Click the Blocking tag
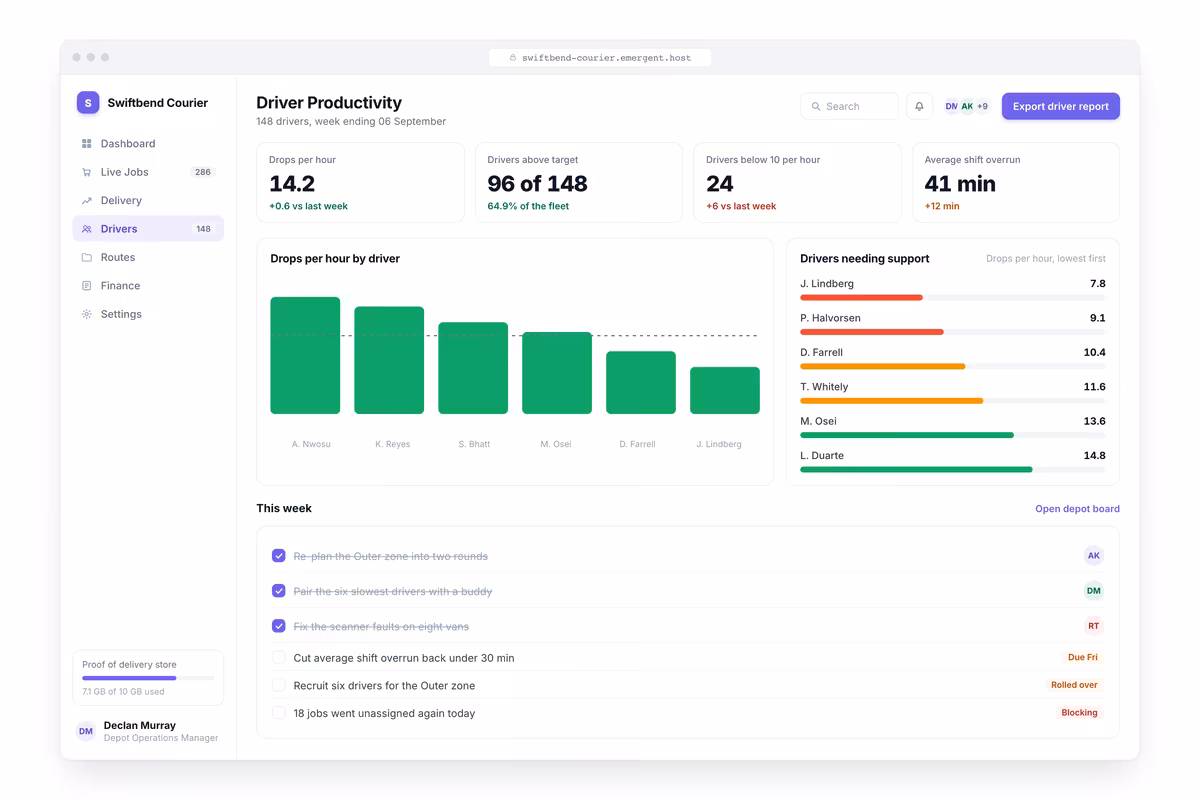This screenshot has width=1200, height=800. [x=1080, y=713]
